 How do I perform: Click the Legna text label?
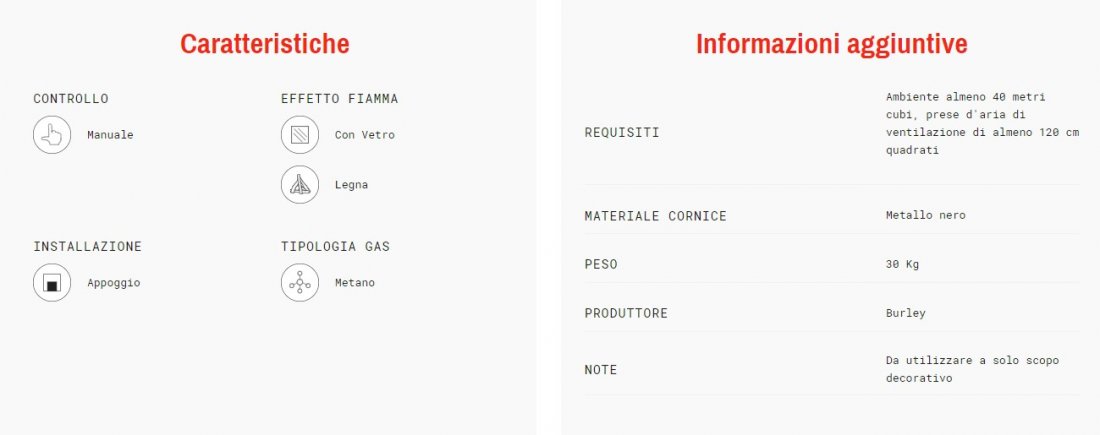(x=351, y=185)
